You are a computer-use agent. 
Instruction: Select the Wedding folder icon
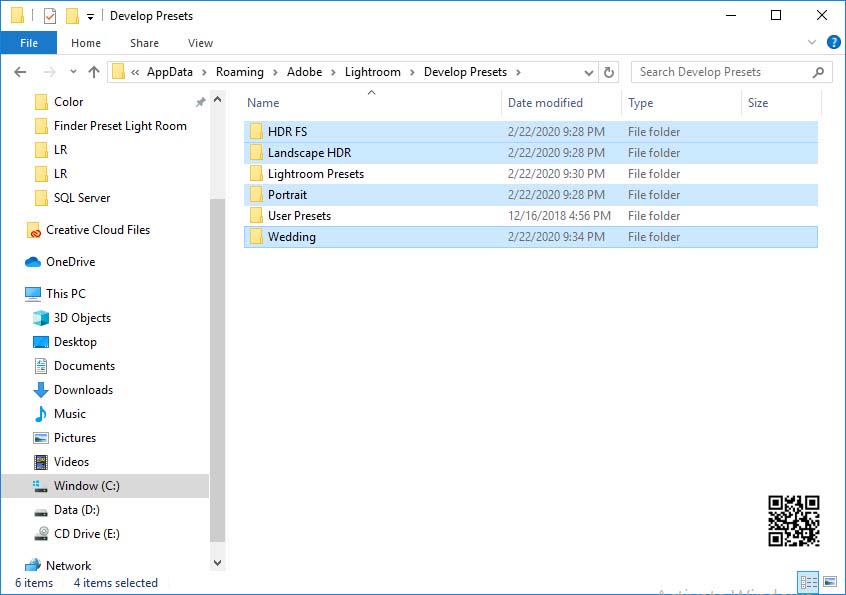click(x=256, y=236)
